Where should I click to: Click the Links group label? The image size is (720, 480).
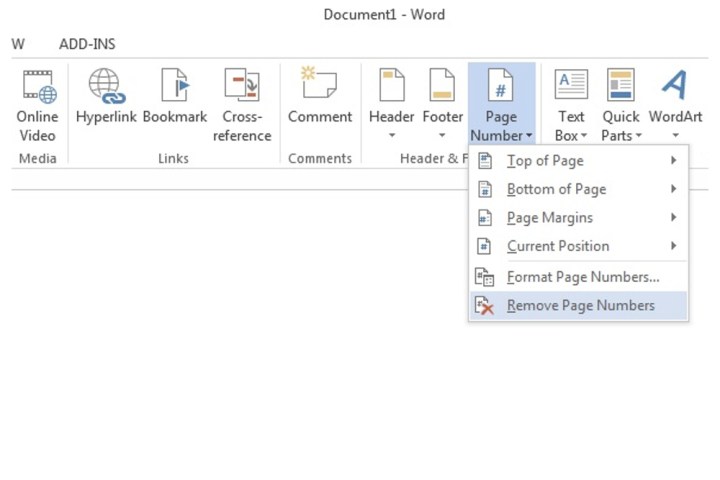tap(173, 158)
